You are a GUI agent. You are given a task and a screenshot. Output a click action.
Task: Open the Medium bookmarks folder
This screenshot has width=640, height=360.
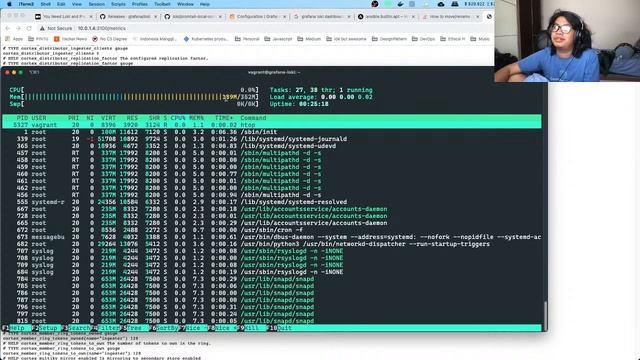(309, 39)
